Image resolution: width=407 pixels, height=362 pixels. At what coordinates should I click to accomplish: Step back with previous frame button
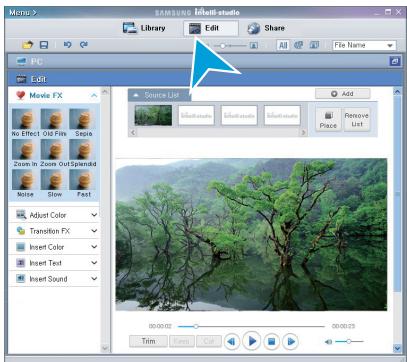click(232, 341)
